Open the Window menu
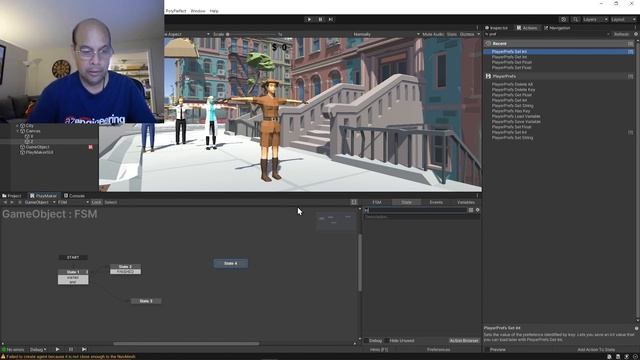 [x=198, y=11]
